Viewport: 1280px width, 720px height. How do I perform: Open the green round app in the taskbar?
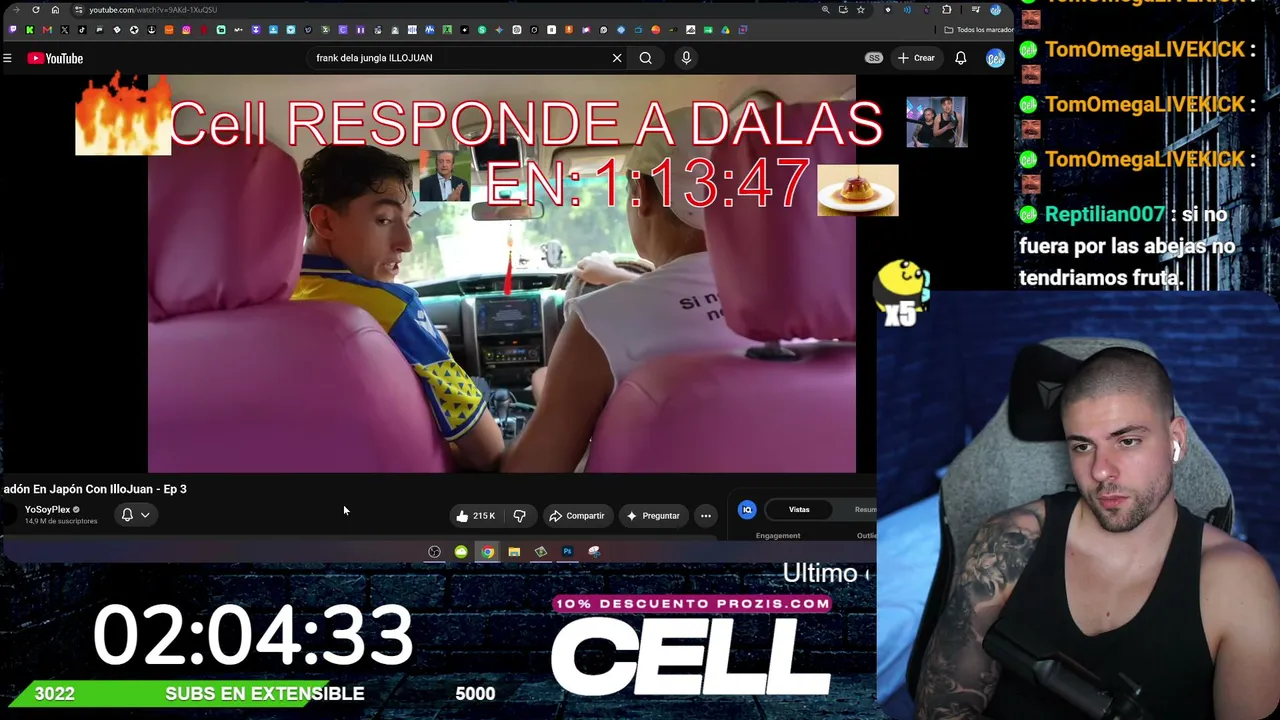[x=461, y=552]
